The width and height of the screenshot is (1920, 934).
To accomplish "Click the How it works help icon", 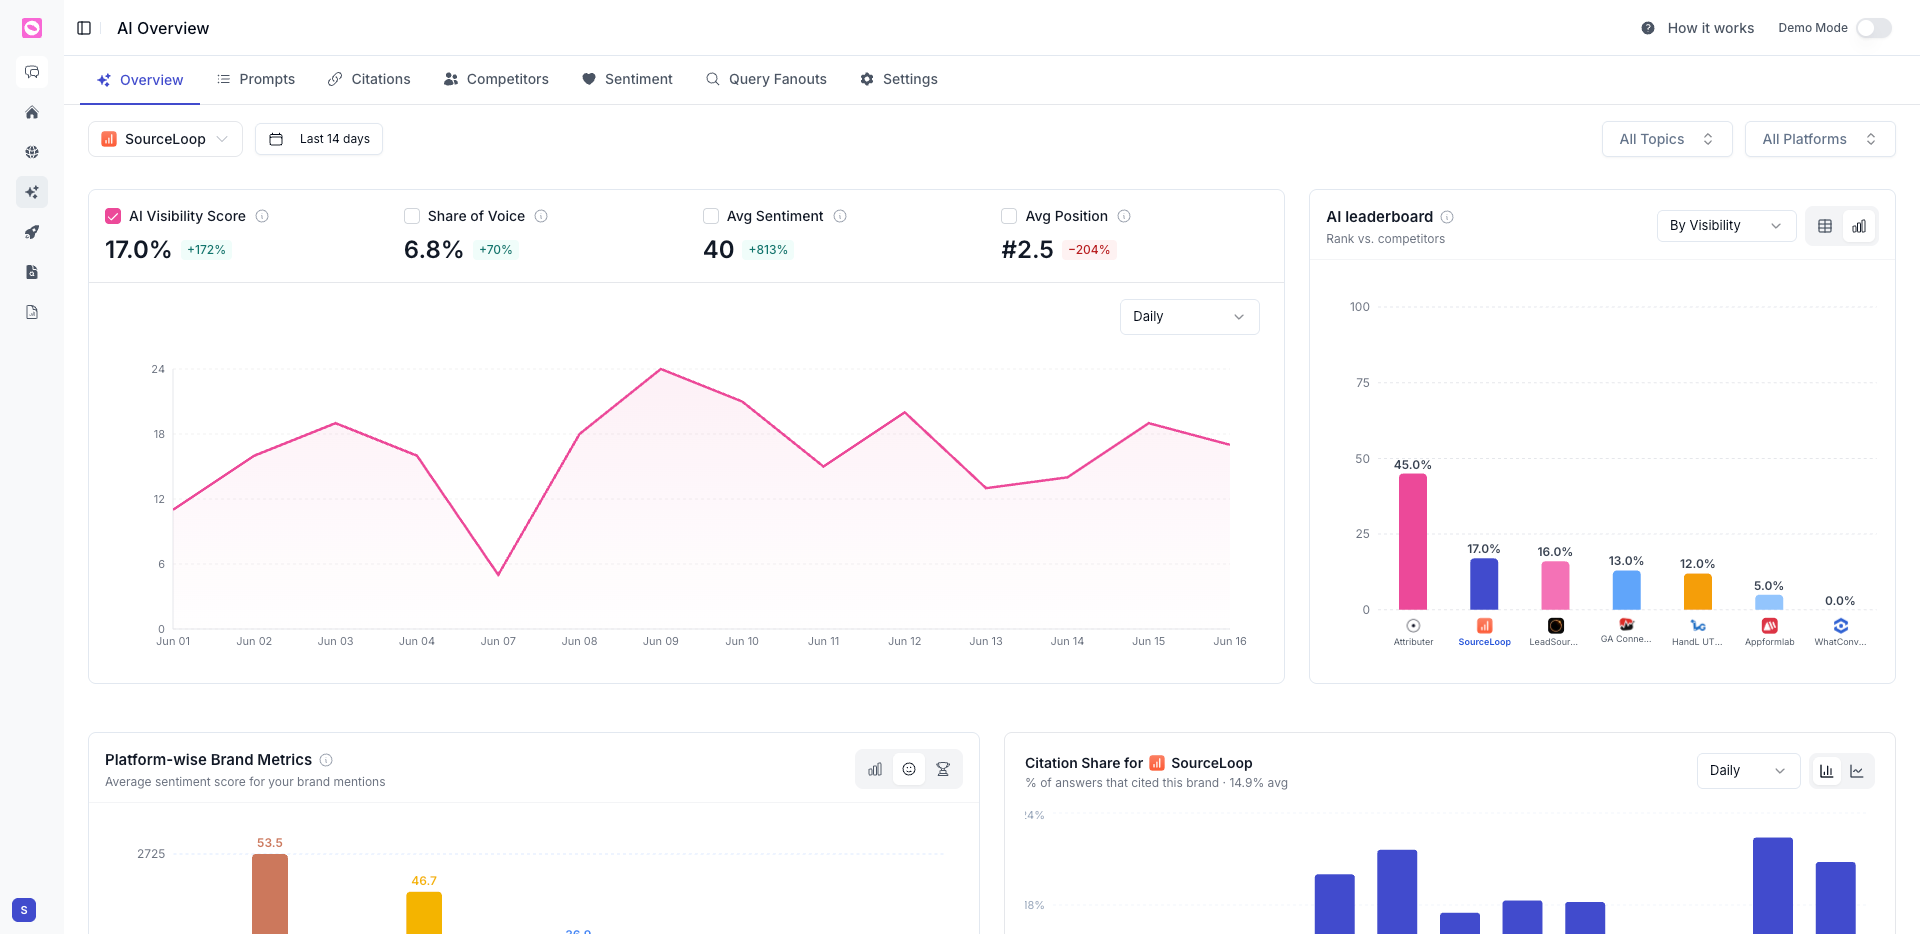I will pyautogui.click(x=1648, y=28).
